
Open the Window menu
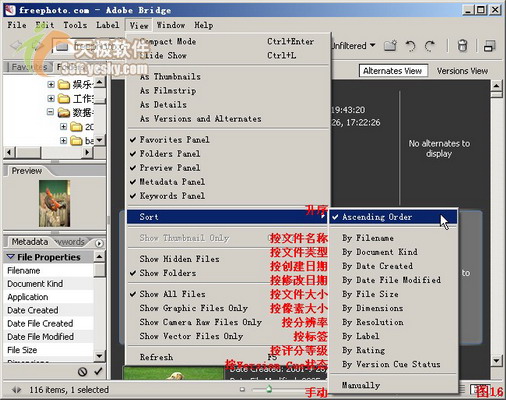pyautogui.click(x=171, y=25)
